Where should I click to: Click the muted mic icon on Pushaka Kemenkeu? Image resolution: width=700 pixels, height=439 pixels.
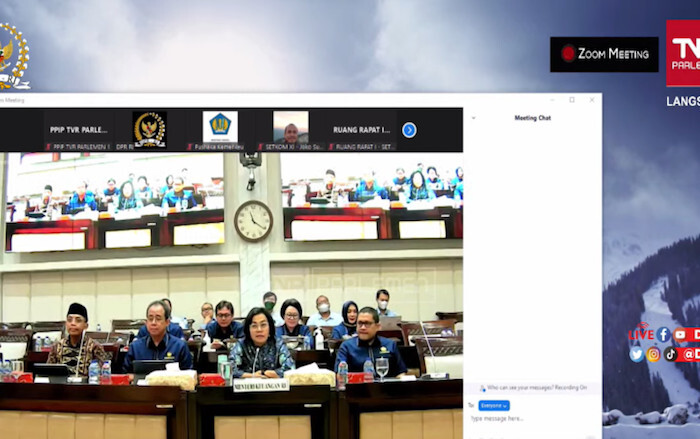(190, 146)
